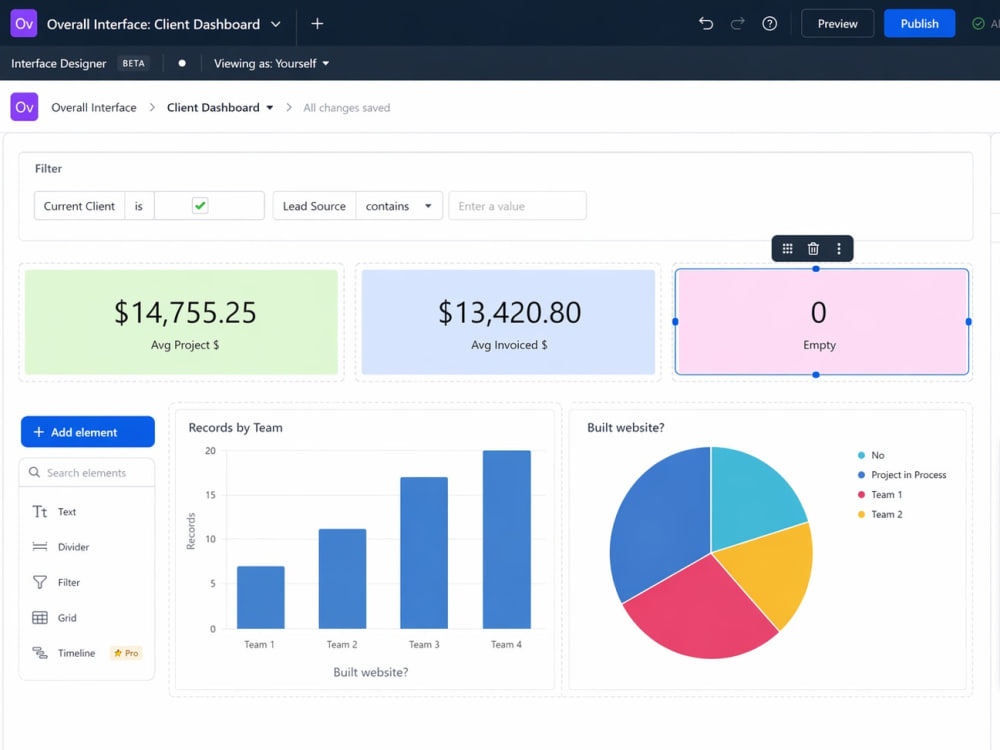1000x750 pixels.
Task: Click the Project in Process legend dot
Action: coord(861,475)
